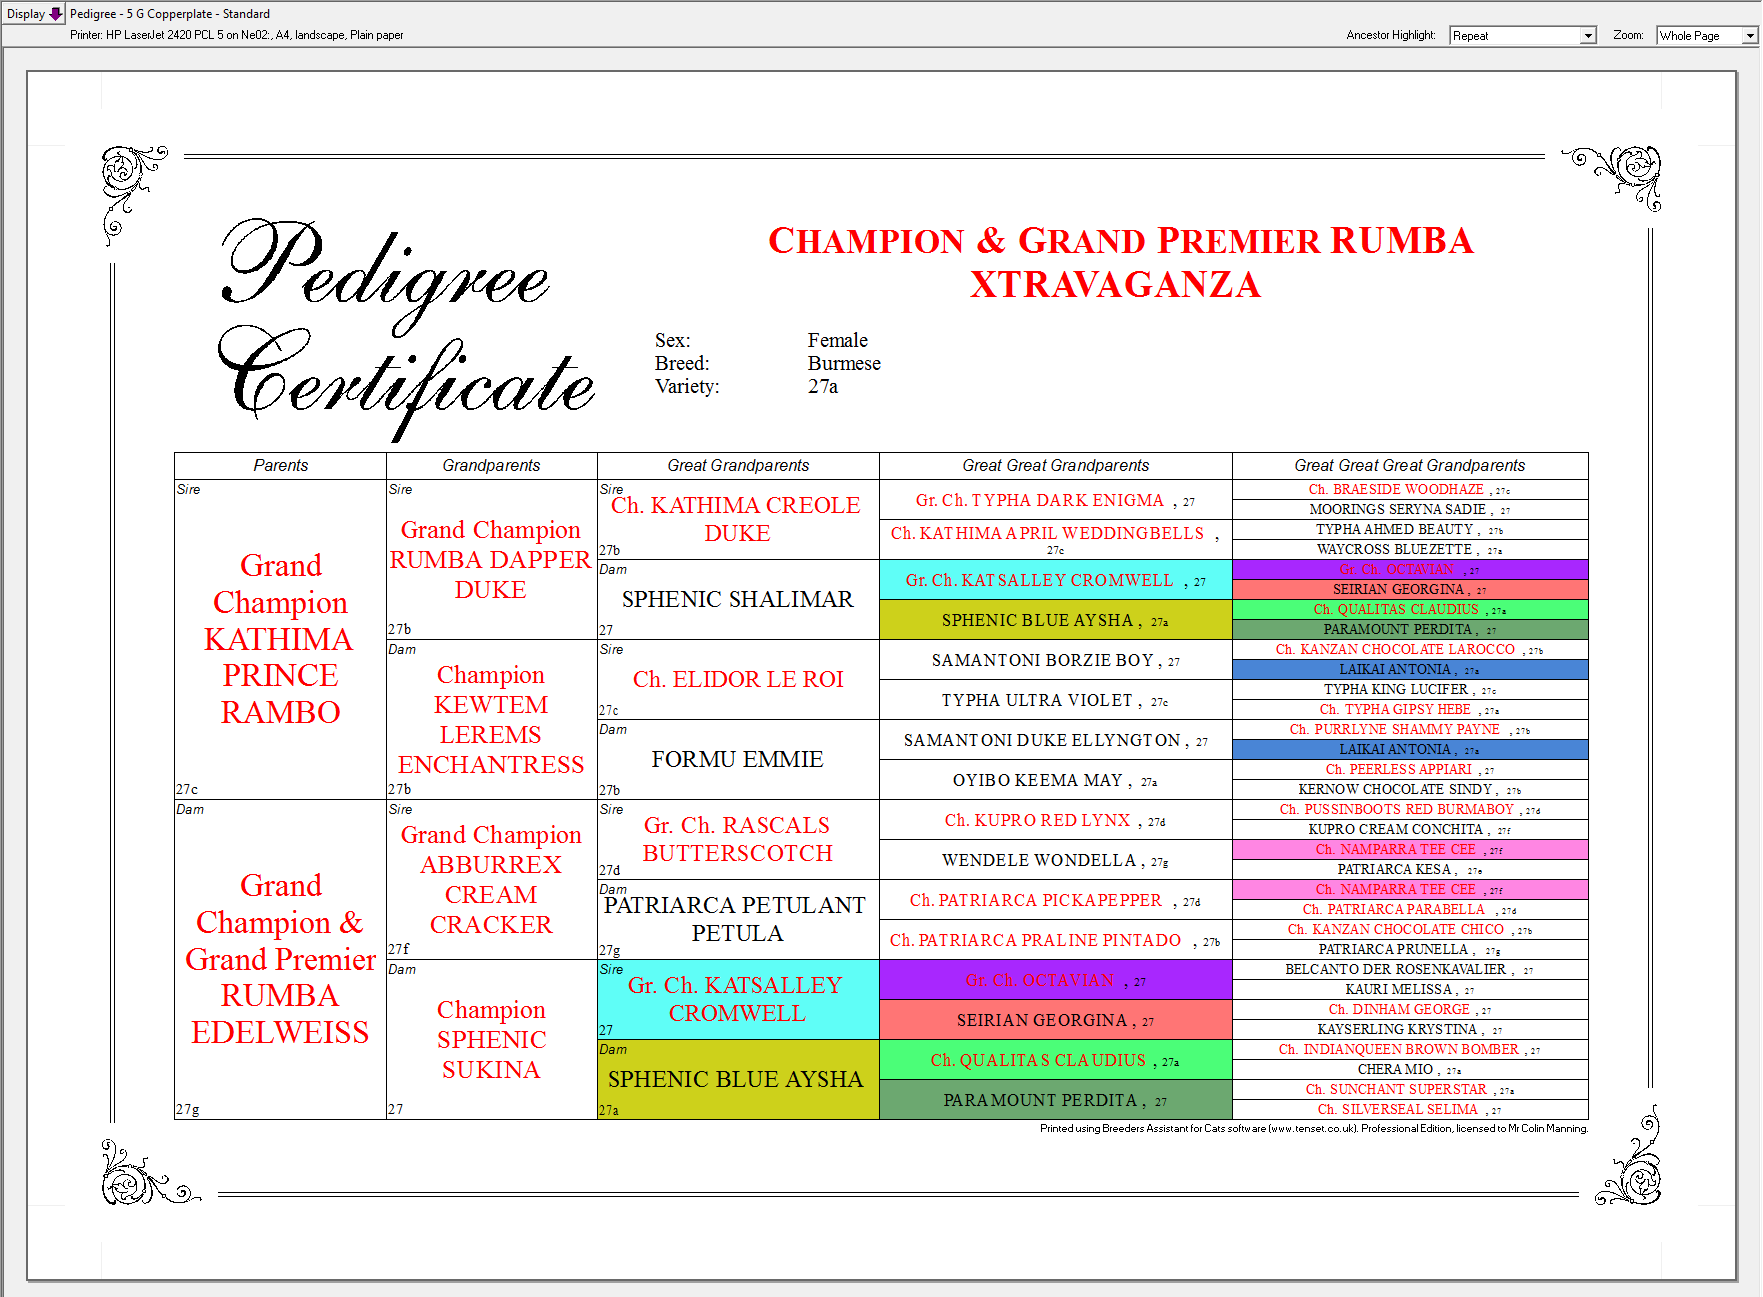Click Oyibo Keema May entry

click(1056, 780)
